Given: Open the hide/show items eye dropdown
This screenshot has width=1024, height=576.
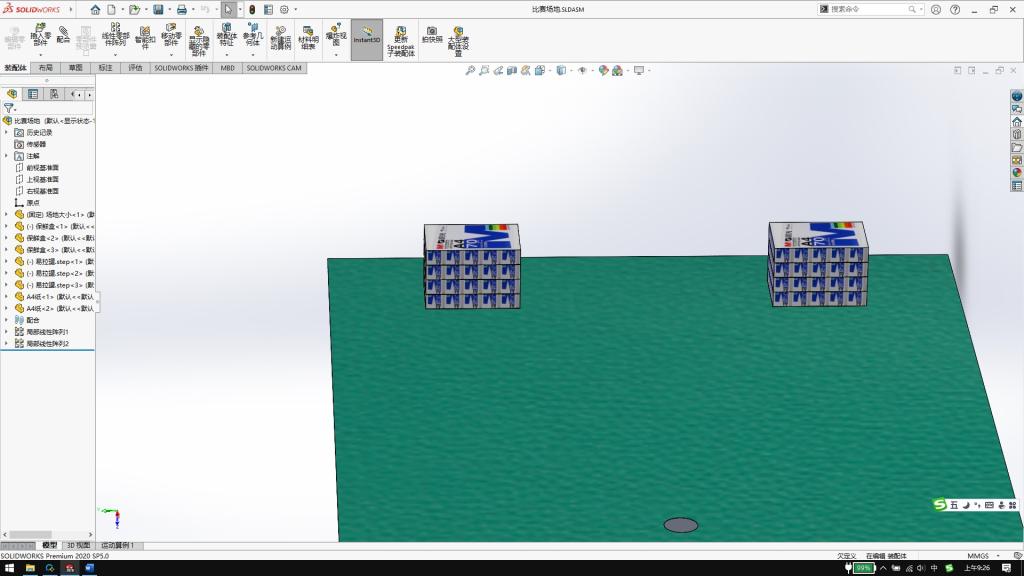Looking at the screenshot, I should 582,71.
